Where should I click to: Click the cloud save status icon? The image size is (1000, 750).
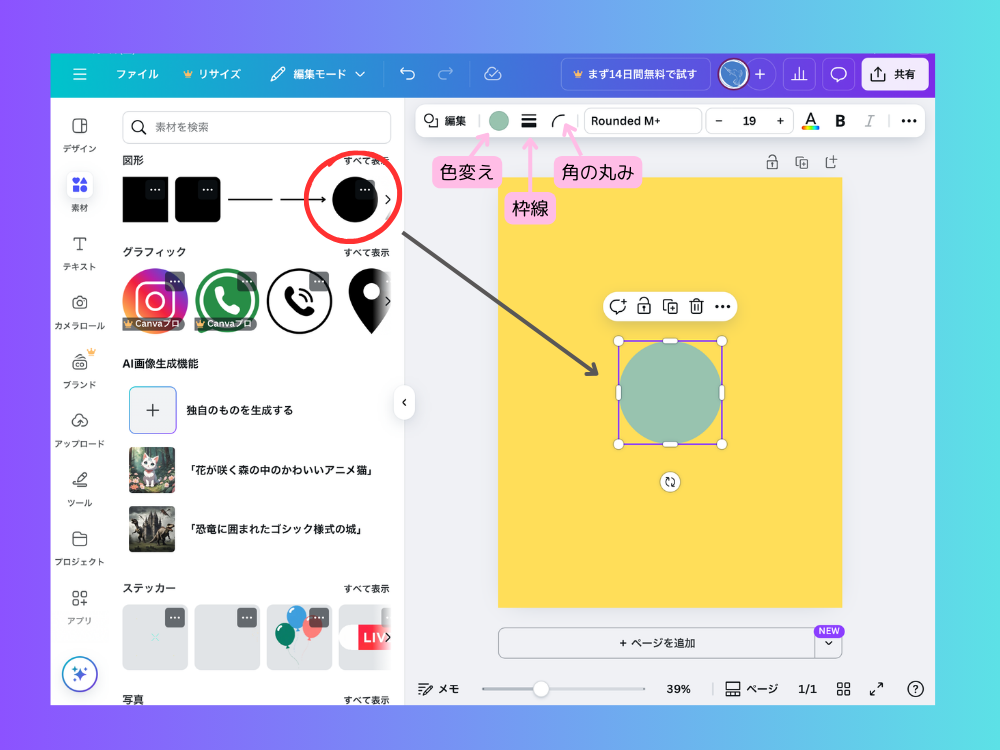click(492, 74)
